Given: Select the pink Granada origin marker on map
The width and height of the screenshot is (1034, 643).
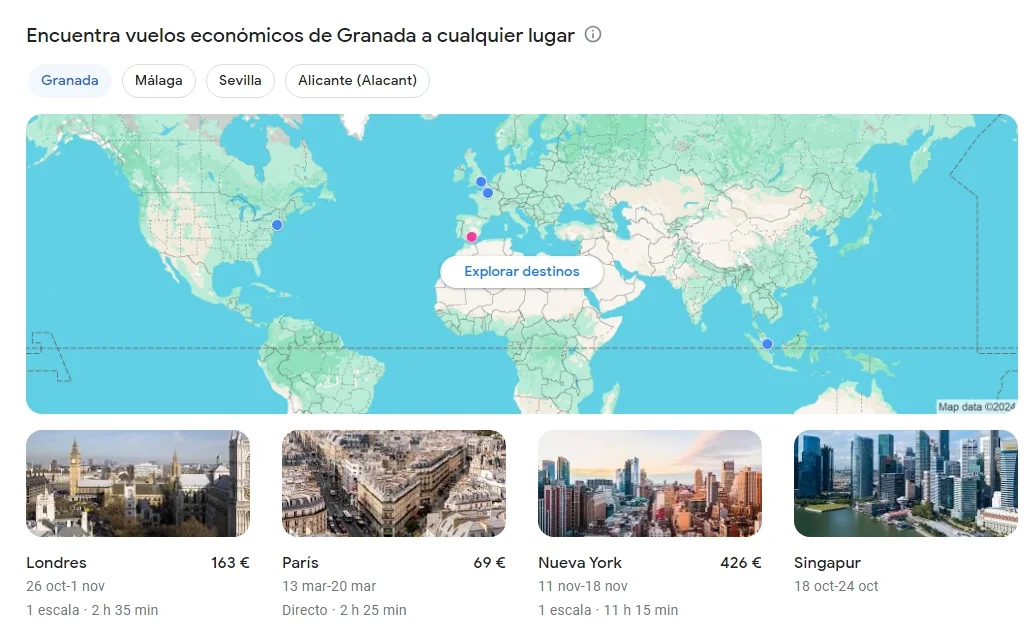Looking at the screenshot, I should coord(471,237).
